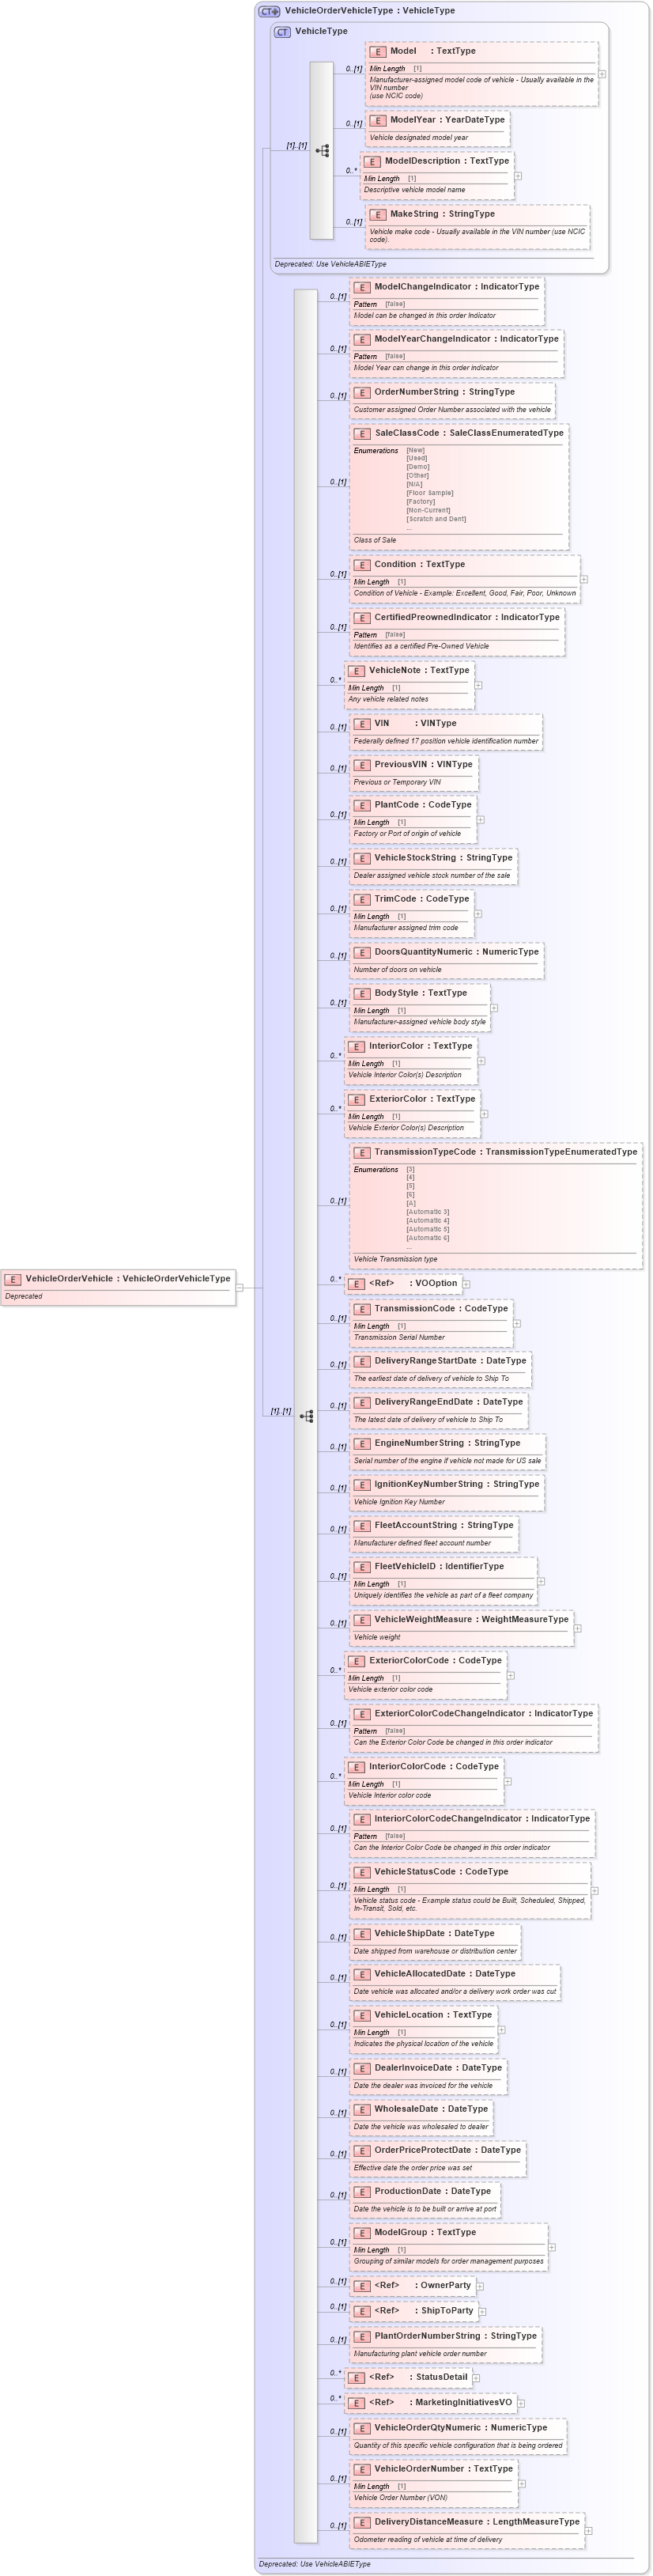
Task: Expand the VehicleWeightMeasure plus box
Action: point(578,1629)
